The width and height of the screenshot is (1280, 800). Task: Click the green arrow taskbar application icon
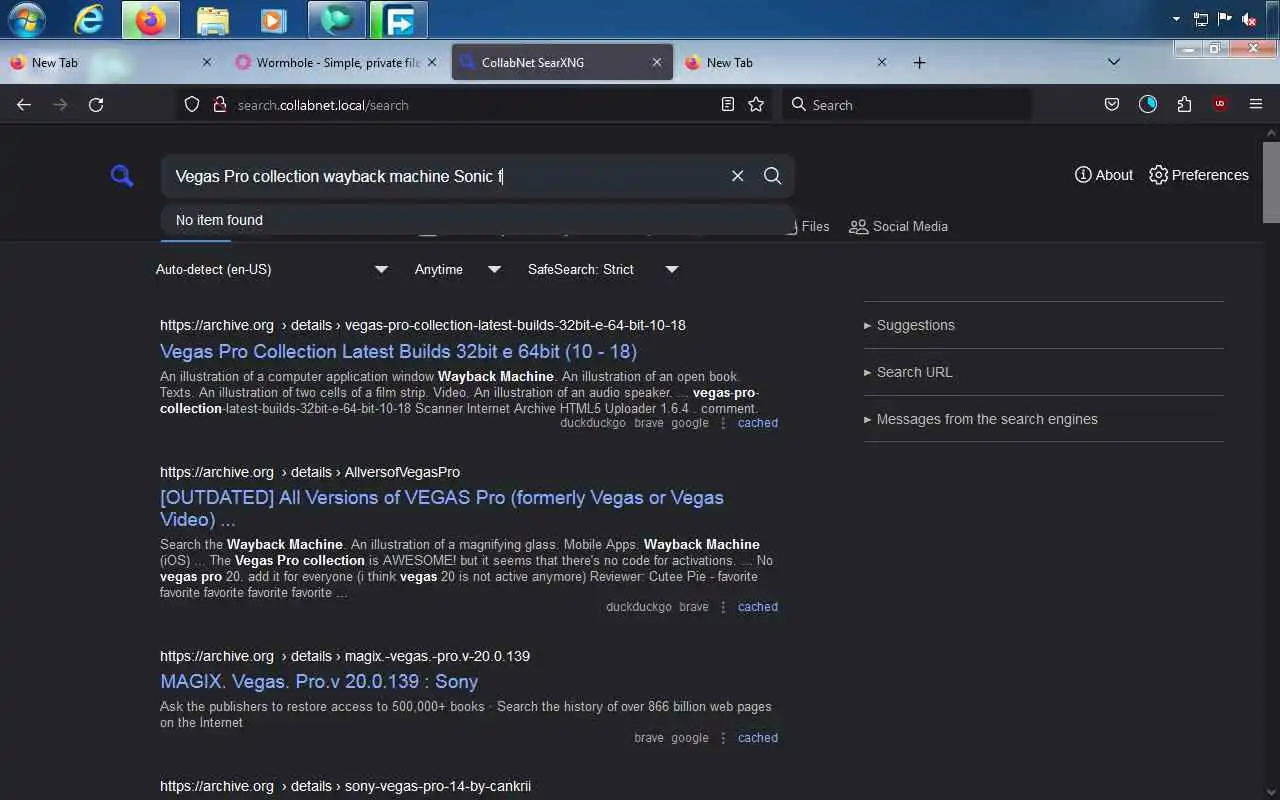399,19
